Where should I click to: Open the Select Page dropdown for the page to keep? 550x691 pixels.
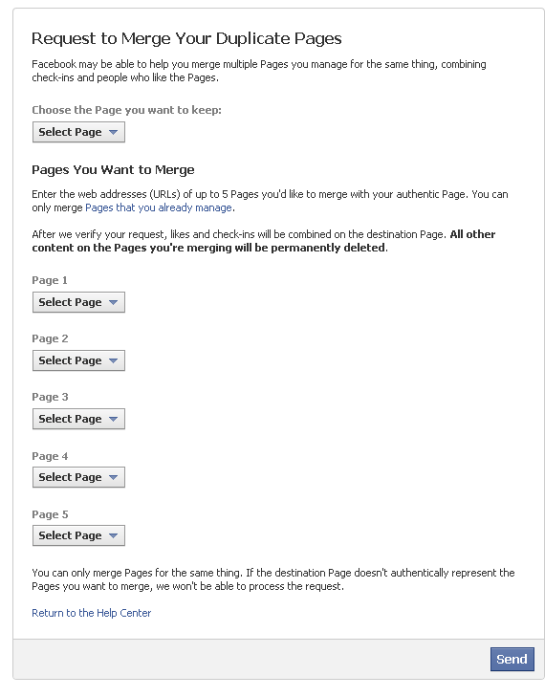[x=78, y=132]
